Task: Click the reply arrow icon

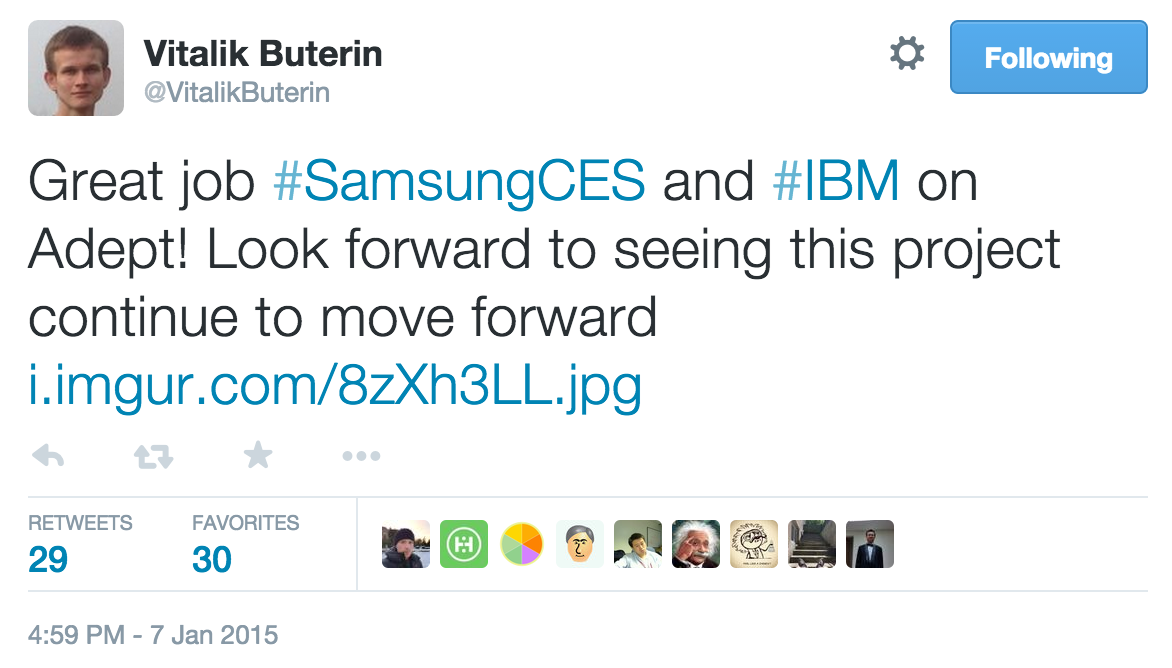Action: (x=48, y=457)
